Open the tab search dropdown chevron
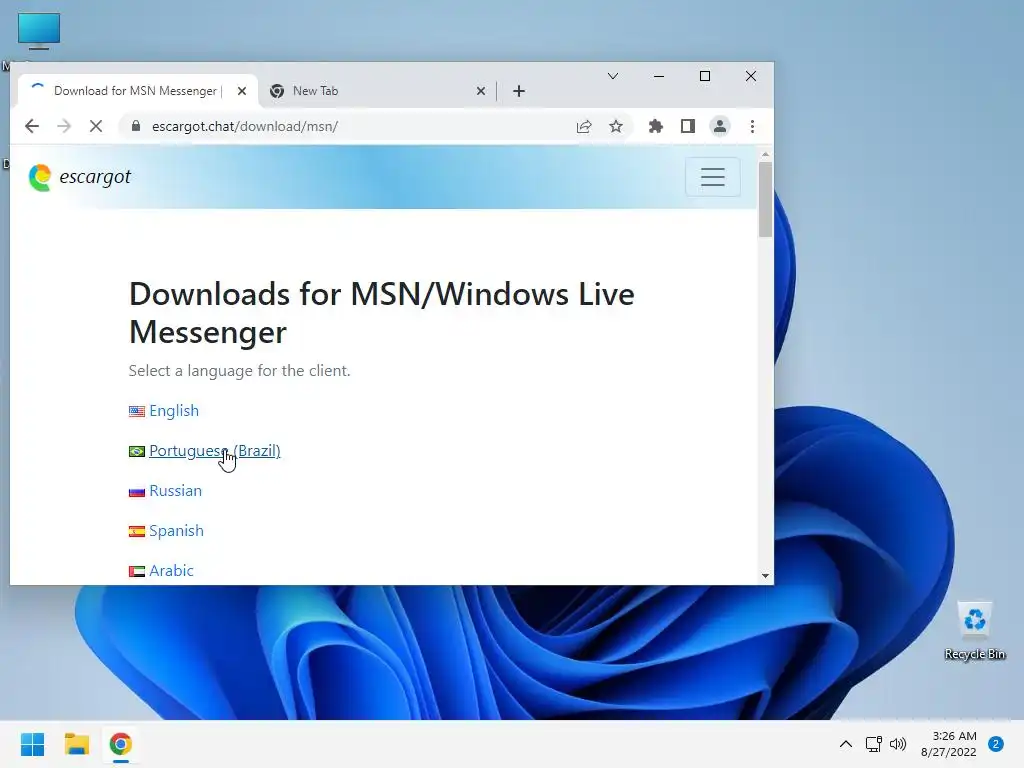The width and height of the screenshot is (1024, 768). coord(613,76)
